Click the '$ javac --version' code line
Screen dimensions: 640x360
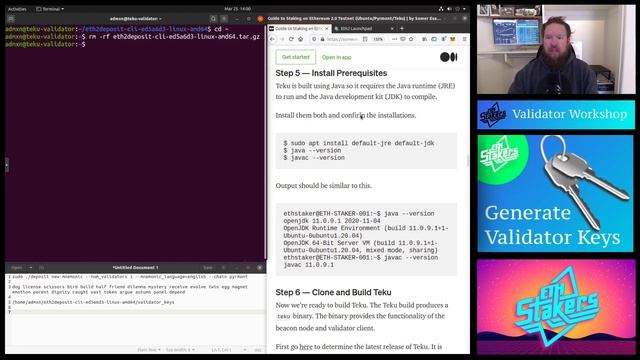click(x=314, y=158)
